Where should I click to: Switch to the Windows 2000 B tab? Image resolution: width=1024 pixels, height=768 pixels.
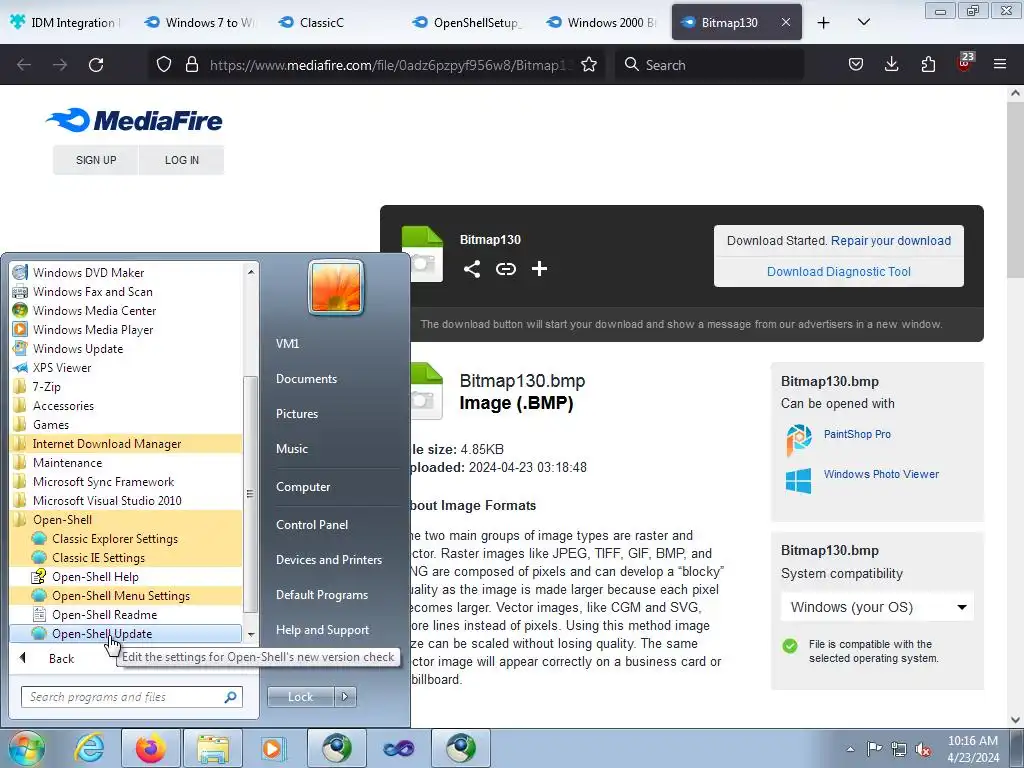(x=602, y=23)
